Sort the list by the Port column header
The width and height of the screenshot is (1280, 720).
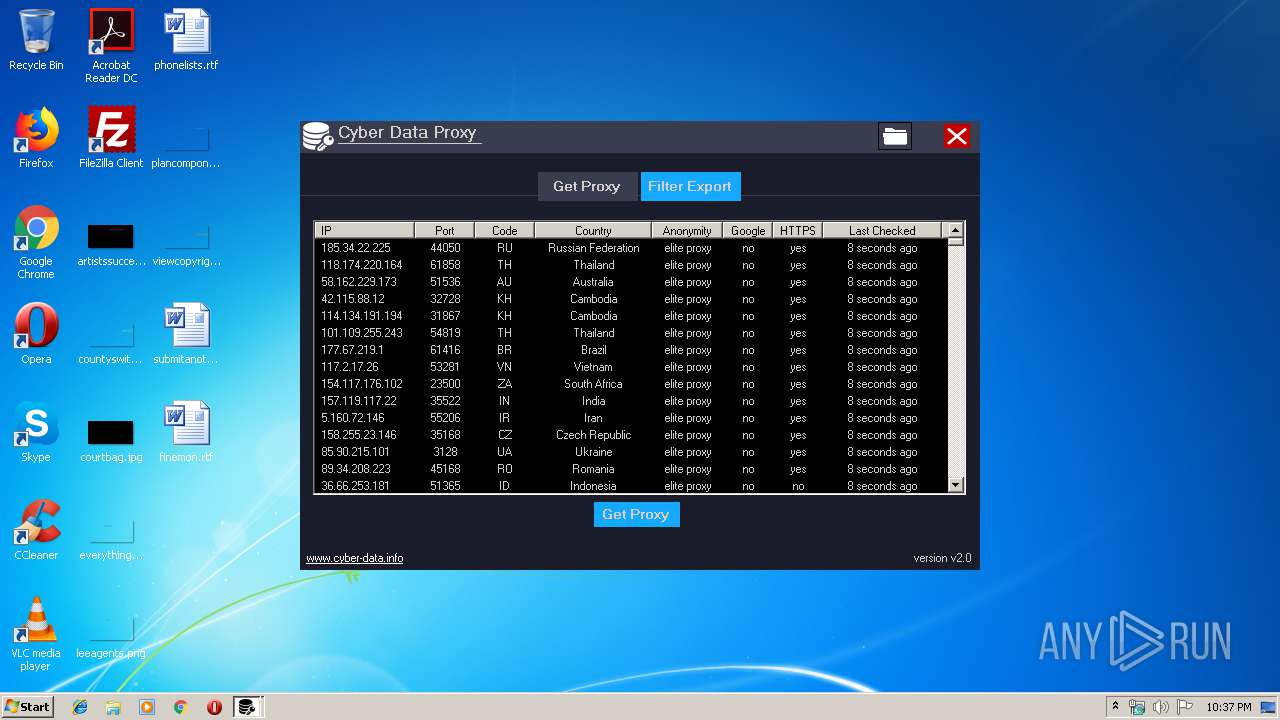[x=445, y=230]
